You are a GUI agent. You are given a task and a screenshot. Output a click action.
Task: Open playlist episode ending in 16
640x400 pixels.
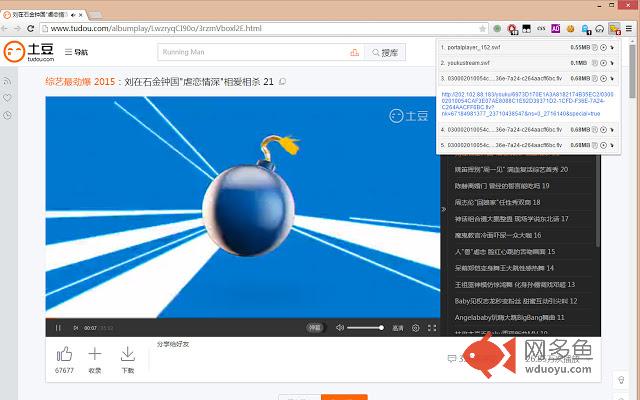tap(498, 235)
